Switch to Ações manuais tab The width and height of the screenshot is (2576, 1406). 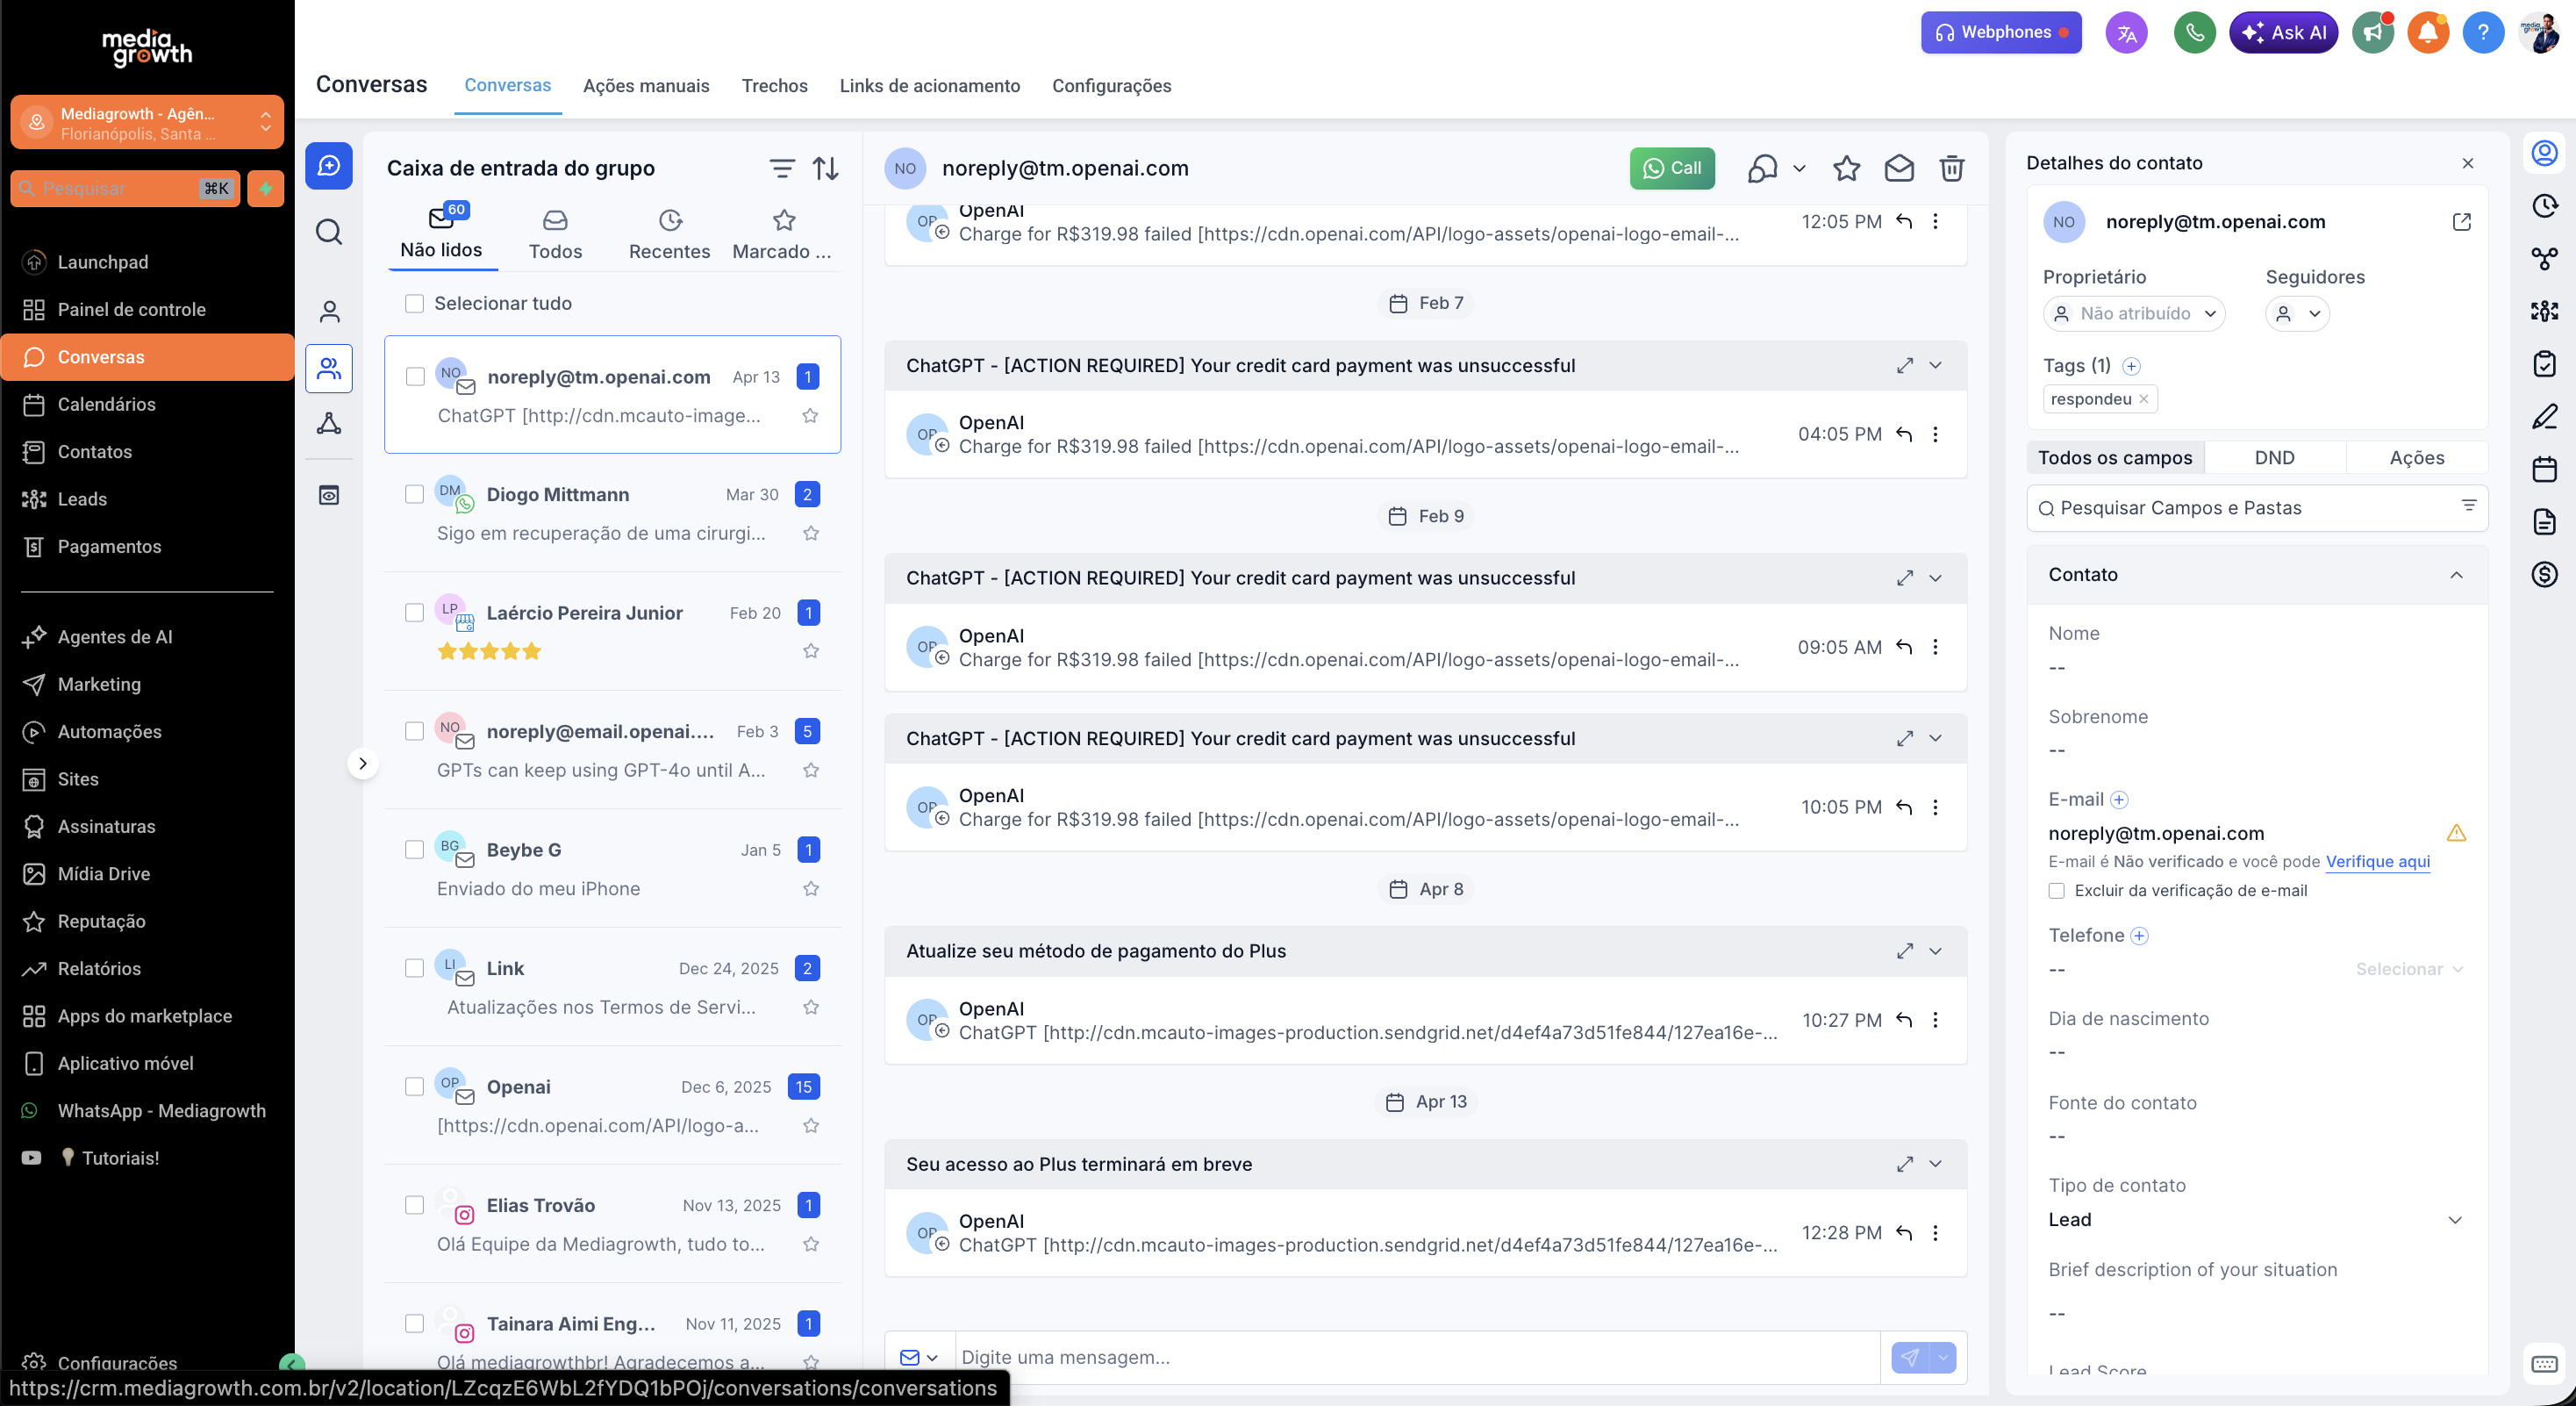point(646,86)
